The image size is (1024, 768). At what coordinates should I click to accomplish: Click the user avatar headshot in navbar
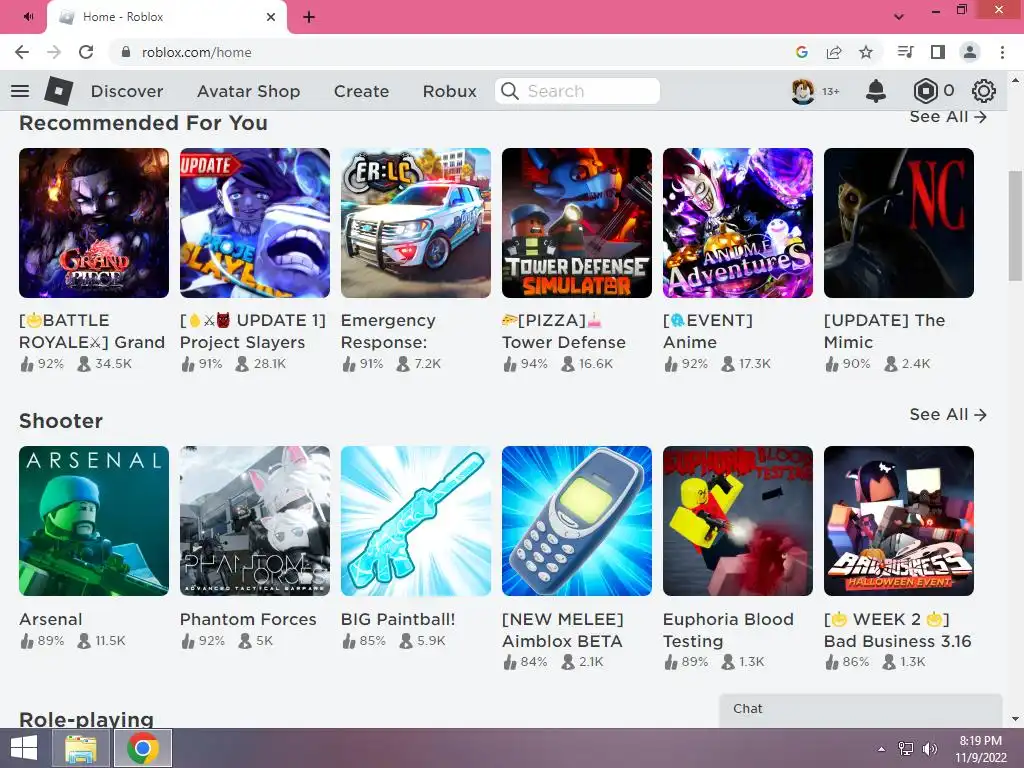click(803, 91)
